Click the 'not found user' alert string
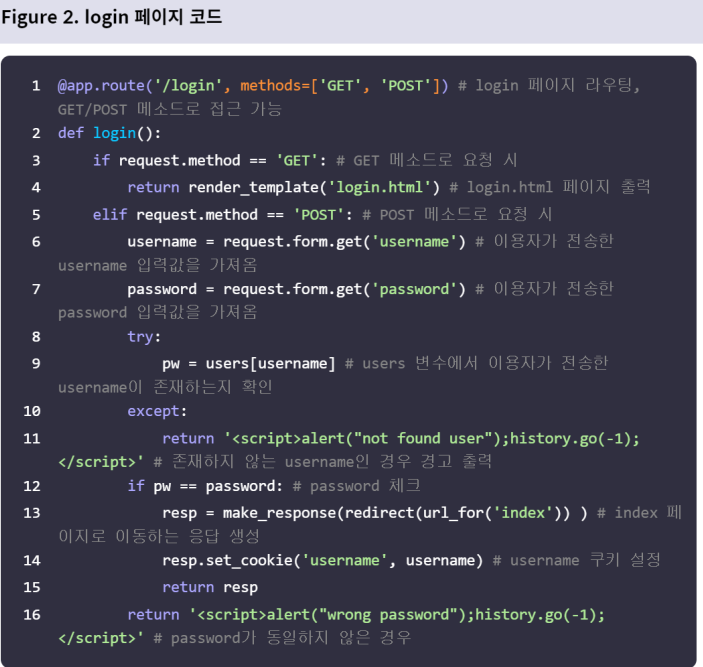Viewport: 703px width, 667px height. [x=423, y=438]
